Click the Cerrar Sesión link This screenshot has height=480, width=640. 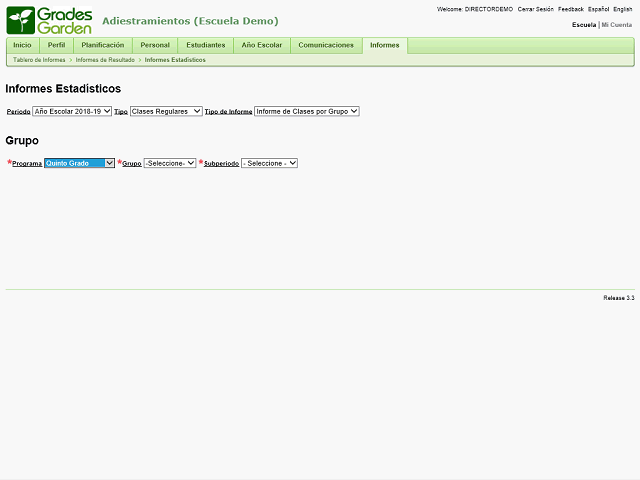(x=535, y=9)
